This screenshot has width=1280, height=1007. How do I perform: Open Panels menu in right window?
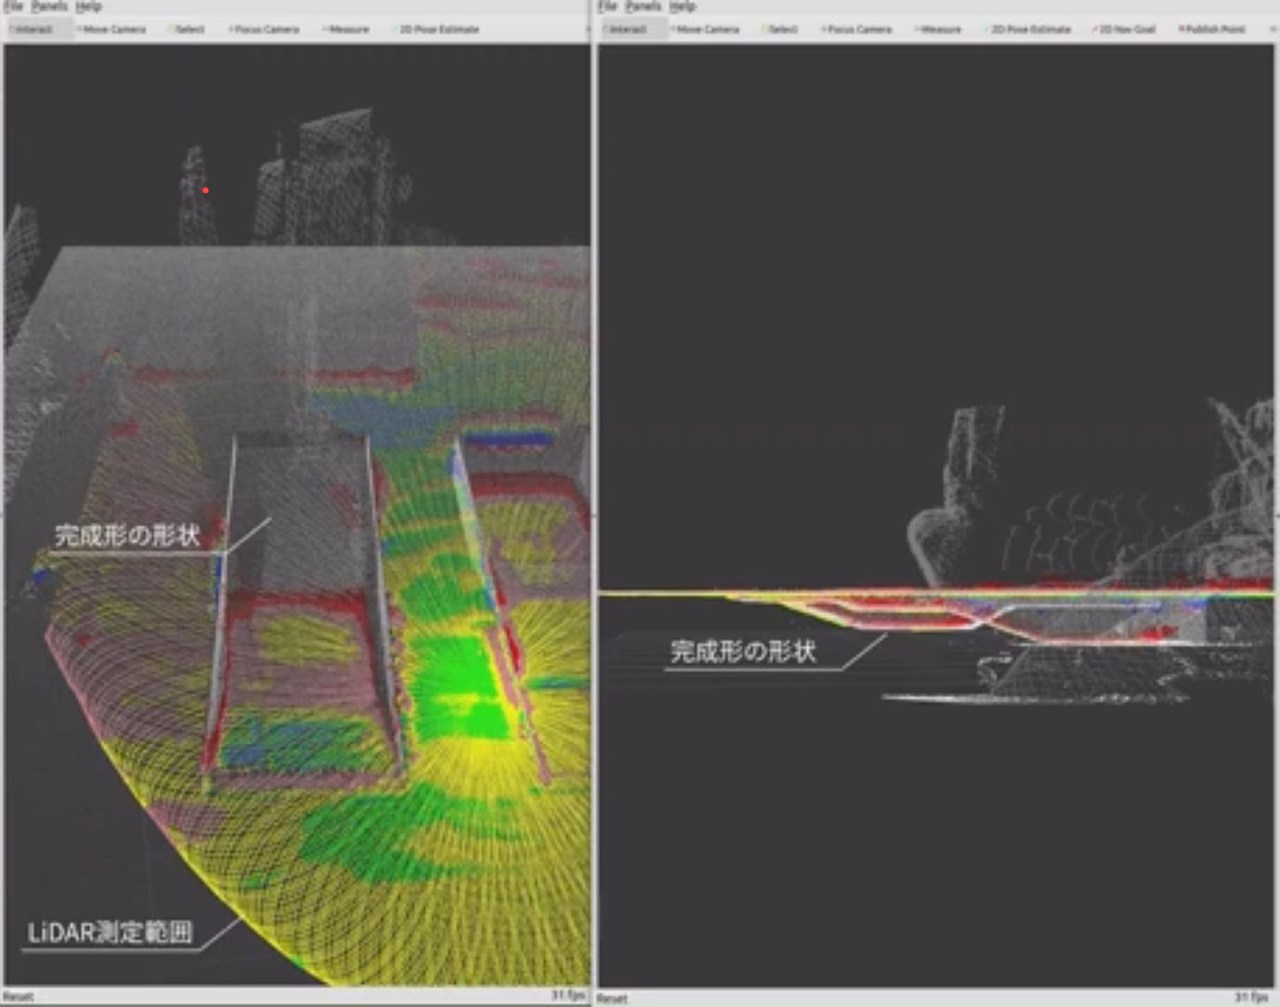click(x=643, y=6)
